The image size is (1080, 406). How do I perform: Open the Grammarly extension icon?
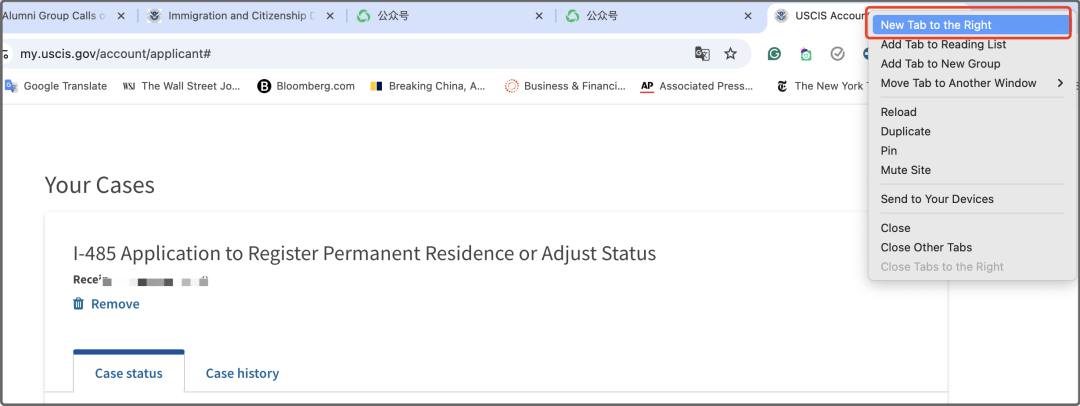(774, 54)
